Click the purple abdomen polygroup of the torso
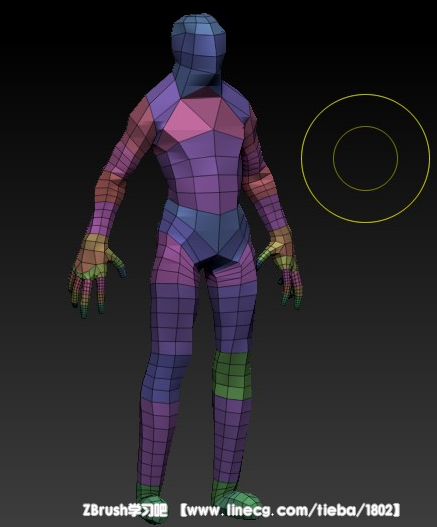 [206, 173]
